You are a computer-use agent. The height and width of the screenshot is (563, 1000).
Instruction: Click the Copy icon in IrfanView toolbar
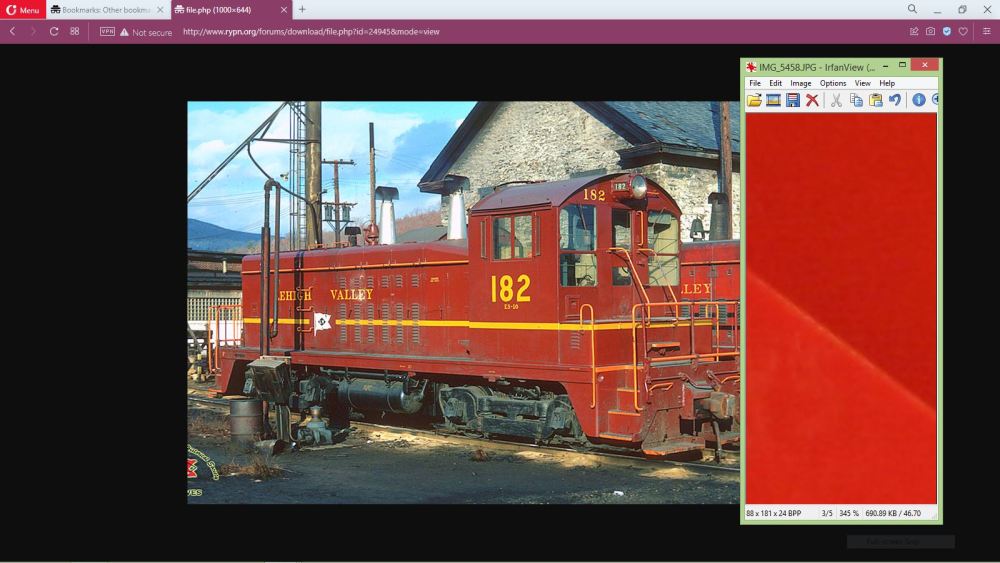857,100
